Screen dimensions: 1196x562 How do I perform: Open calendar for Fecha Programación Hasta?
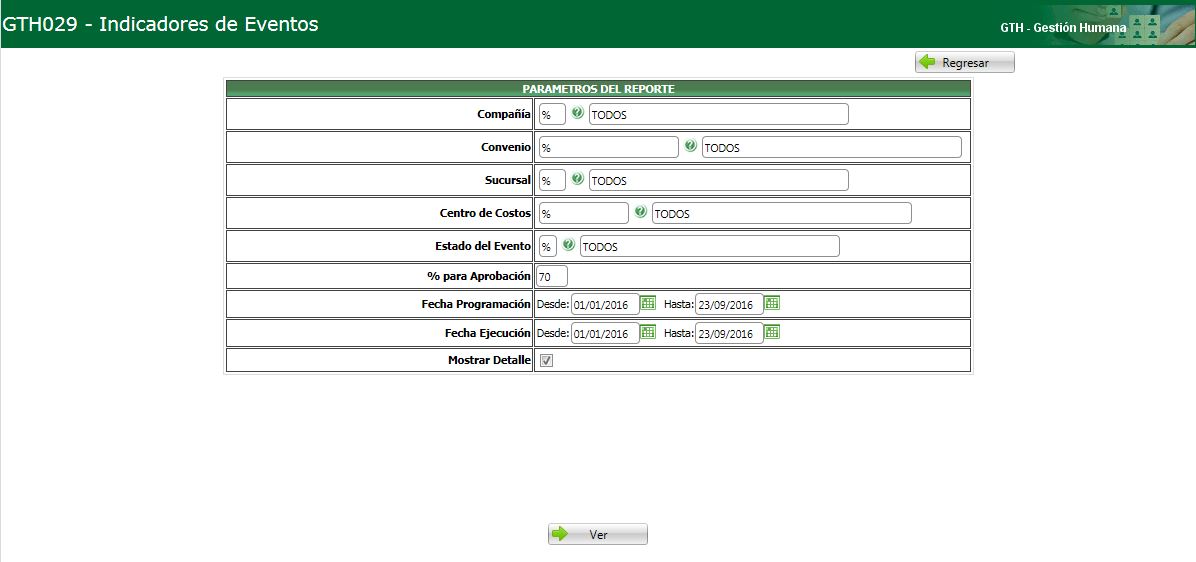pos(772,303)
